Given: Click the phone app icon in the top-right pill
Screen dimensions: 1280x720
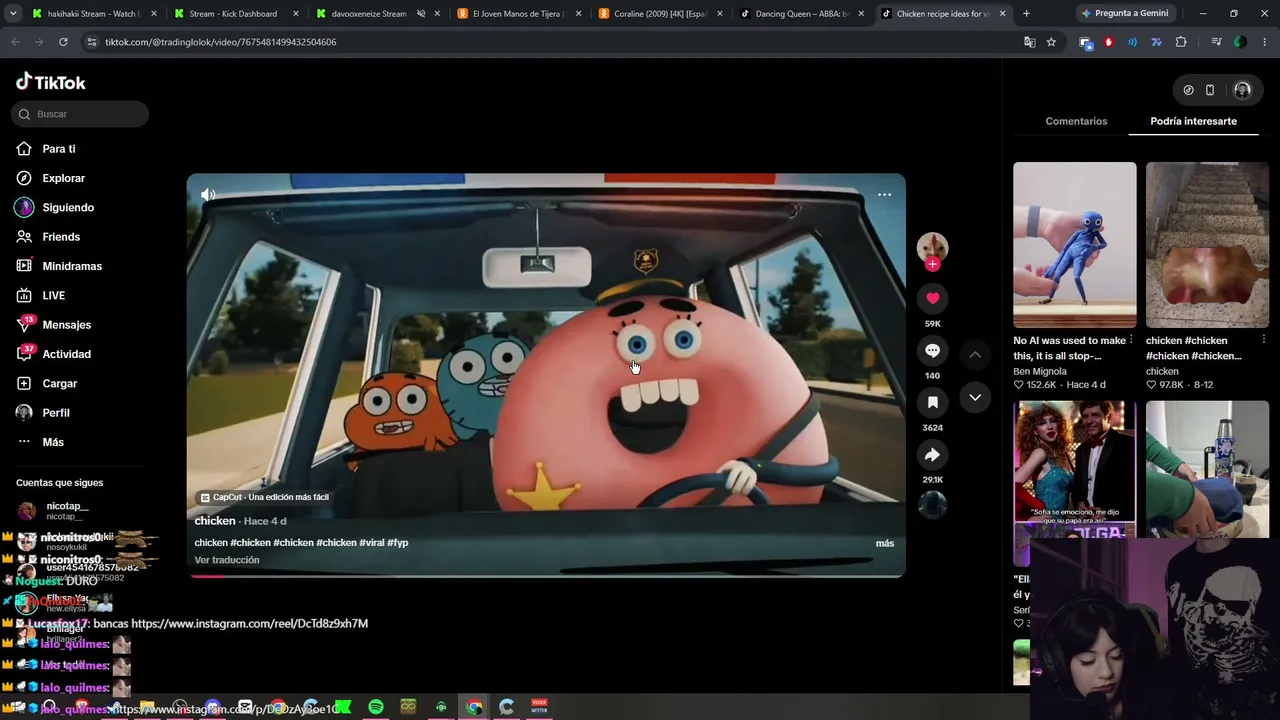Looking at the screenshot, I should [x=1210, y=90].
